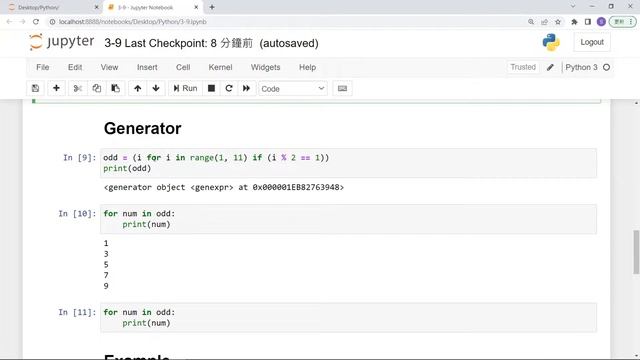Open the command palette keyboard icon
The height and width of the screenshot is (360, 640).
[342, 89]
